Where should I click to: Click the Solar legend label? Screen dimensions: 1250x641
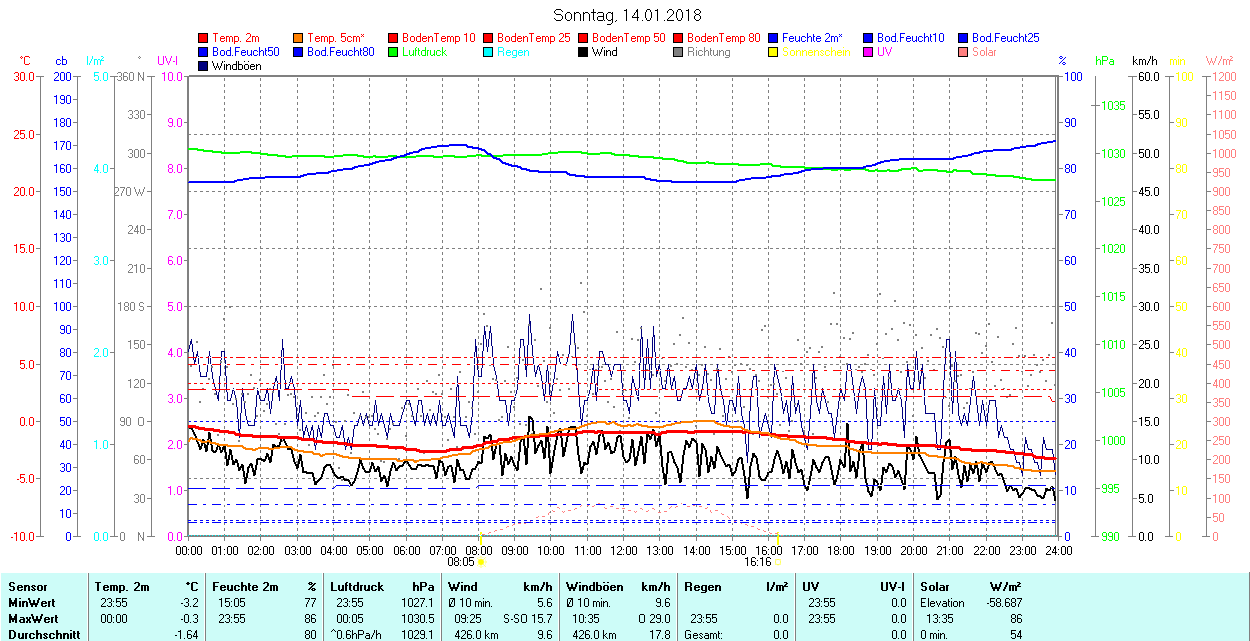(x=984, y=52)
